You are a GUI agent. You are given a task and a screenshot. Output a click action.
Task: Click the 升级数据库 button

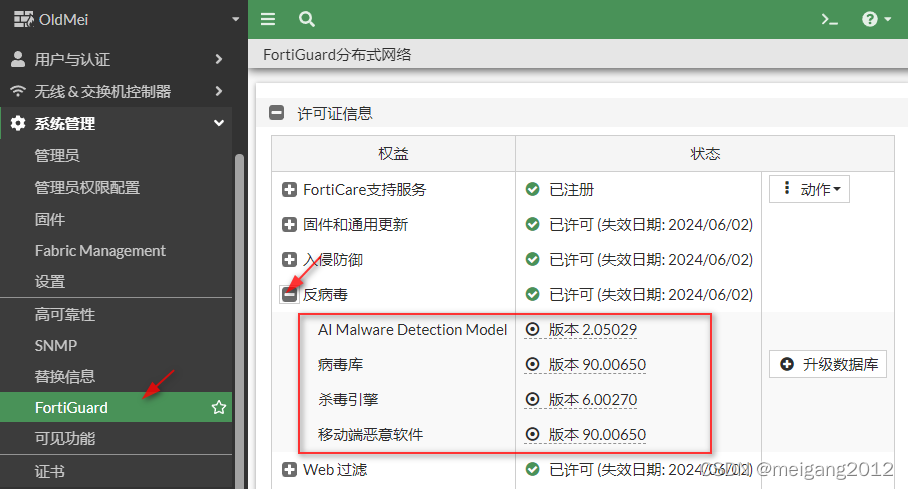point(828,364)
